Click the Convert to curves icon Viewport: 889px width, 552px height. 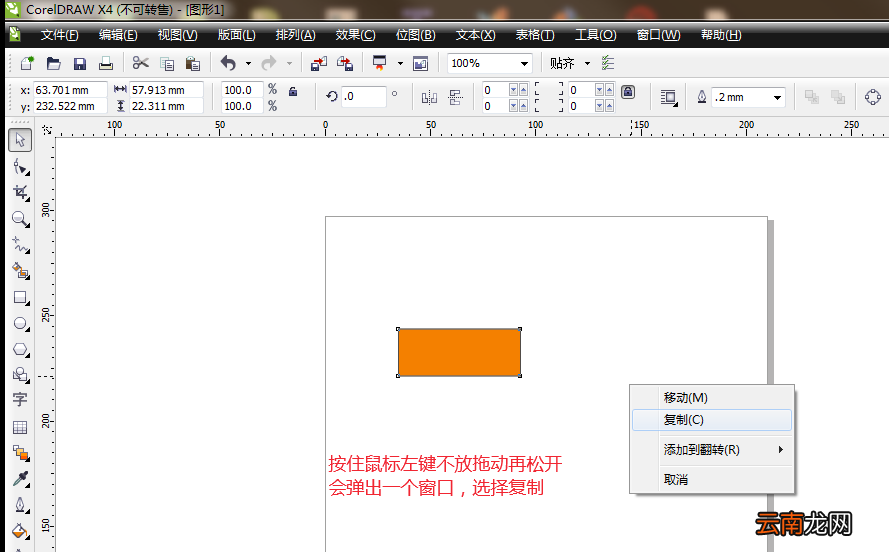coord(873,97)
